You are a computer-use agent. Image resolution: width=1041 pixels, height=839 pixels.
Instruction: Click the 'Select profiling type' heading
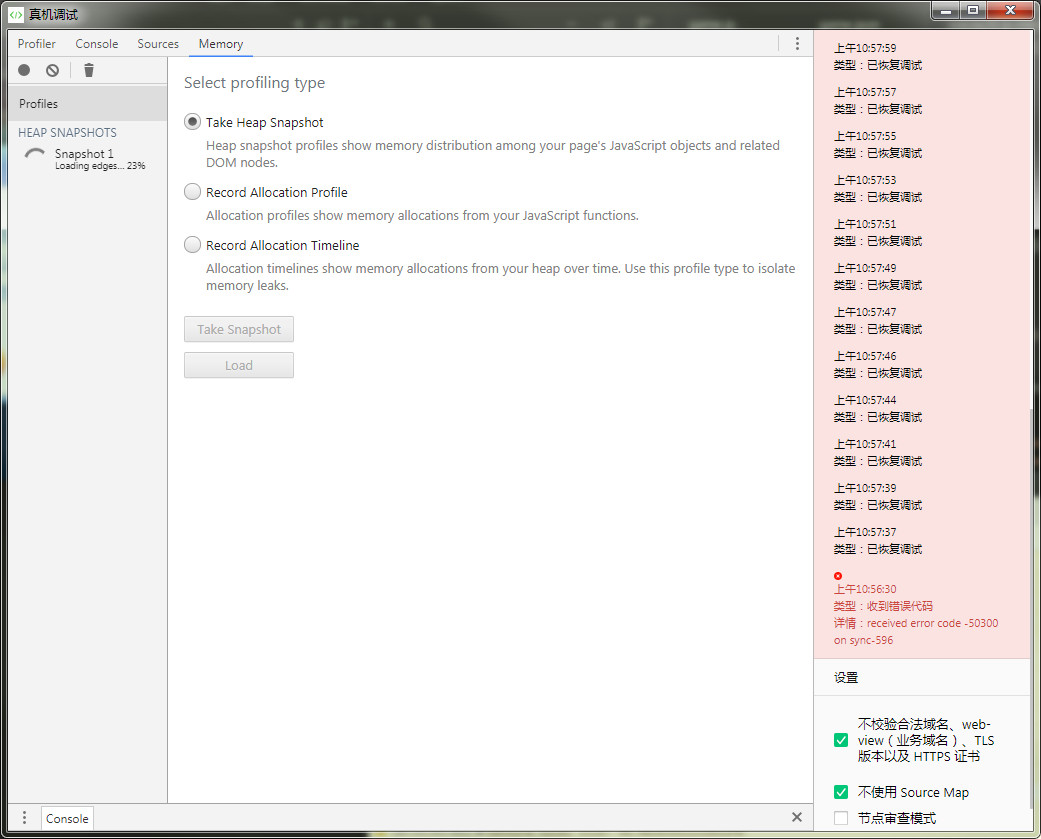pos(254,83)
